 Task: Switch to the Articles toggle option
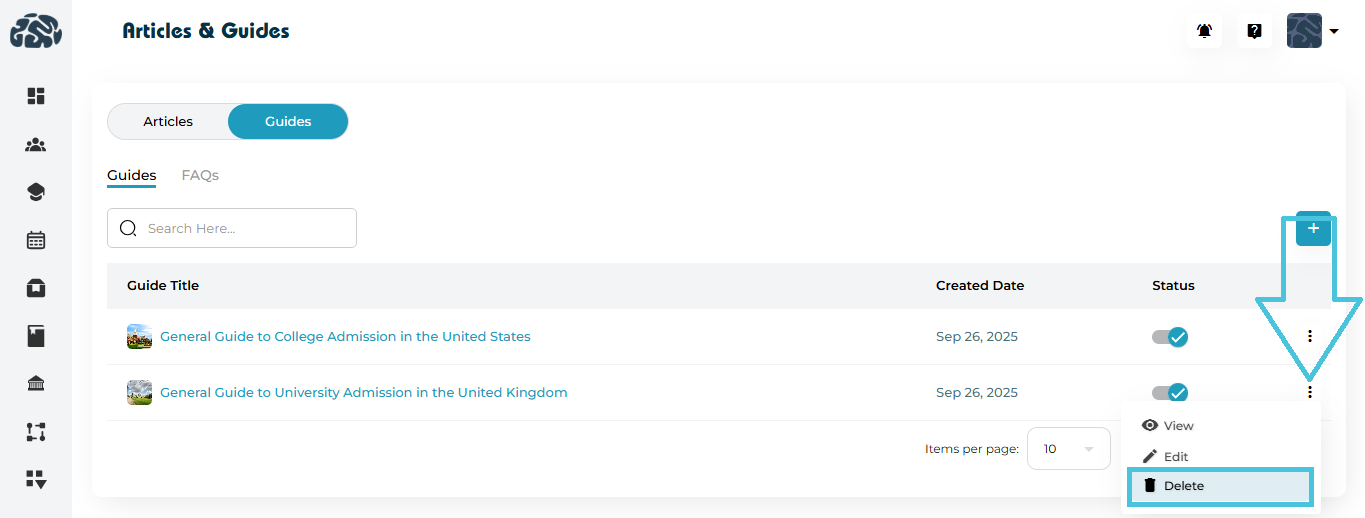click(168, 121)
